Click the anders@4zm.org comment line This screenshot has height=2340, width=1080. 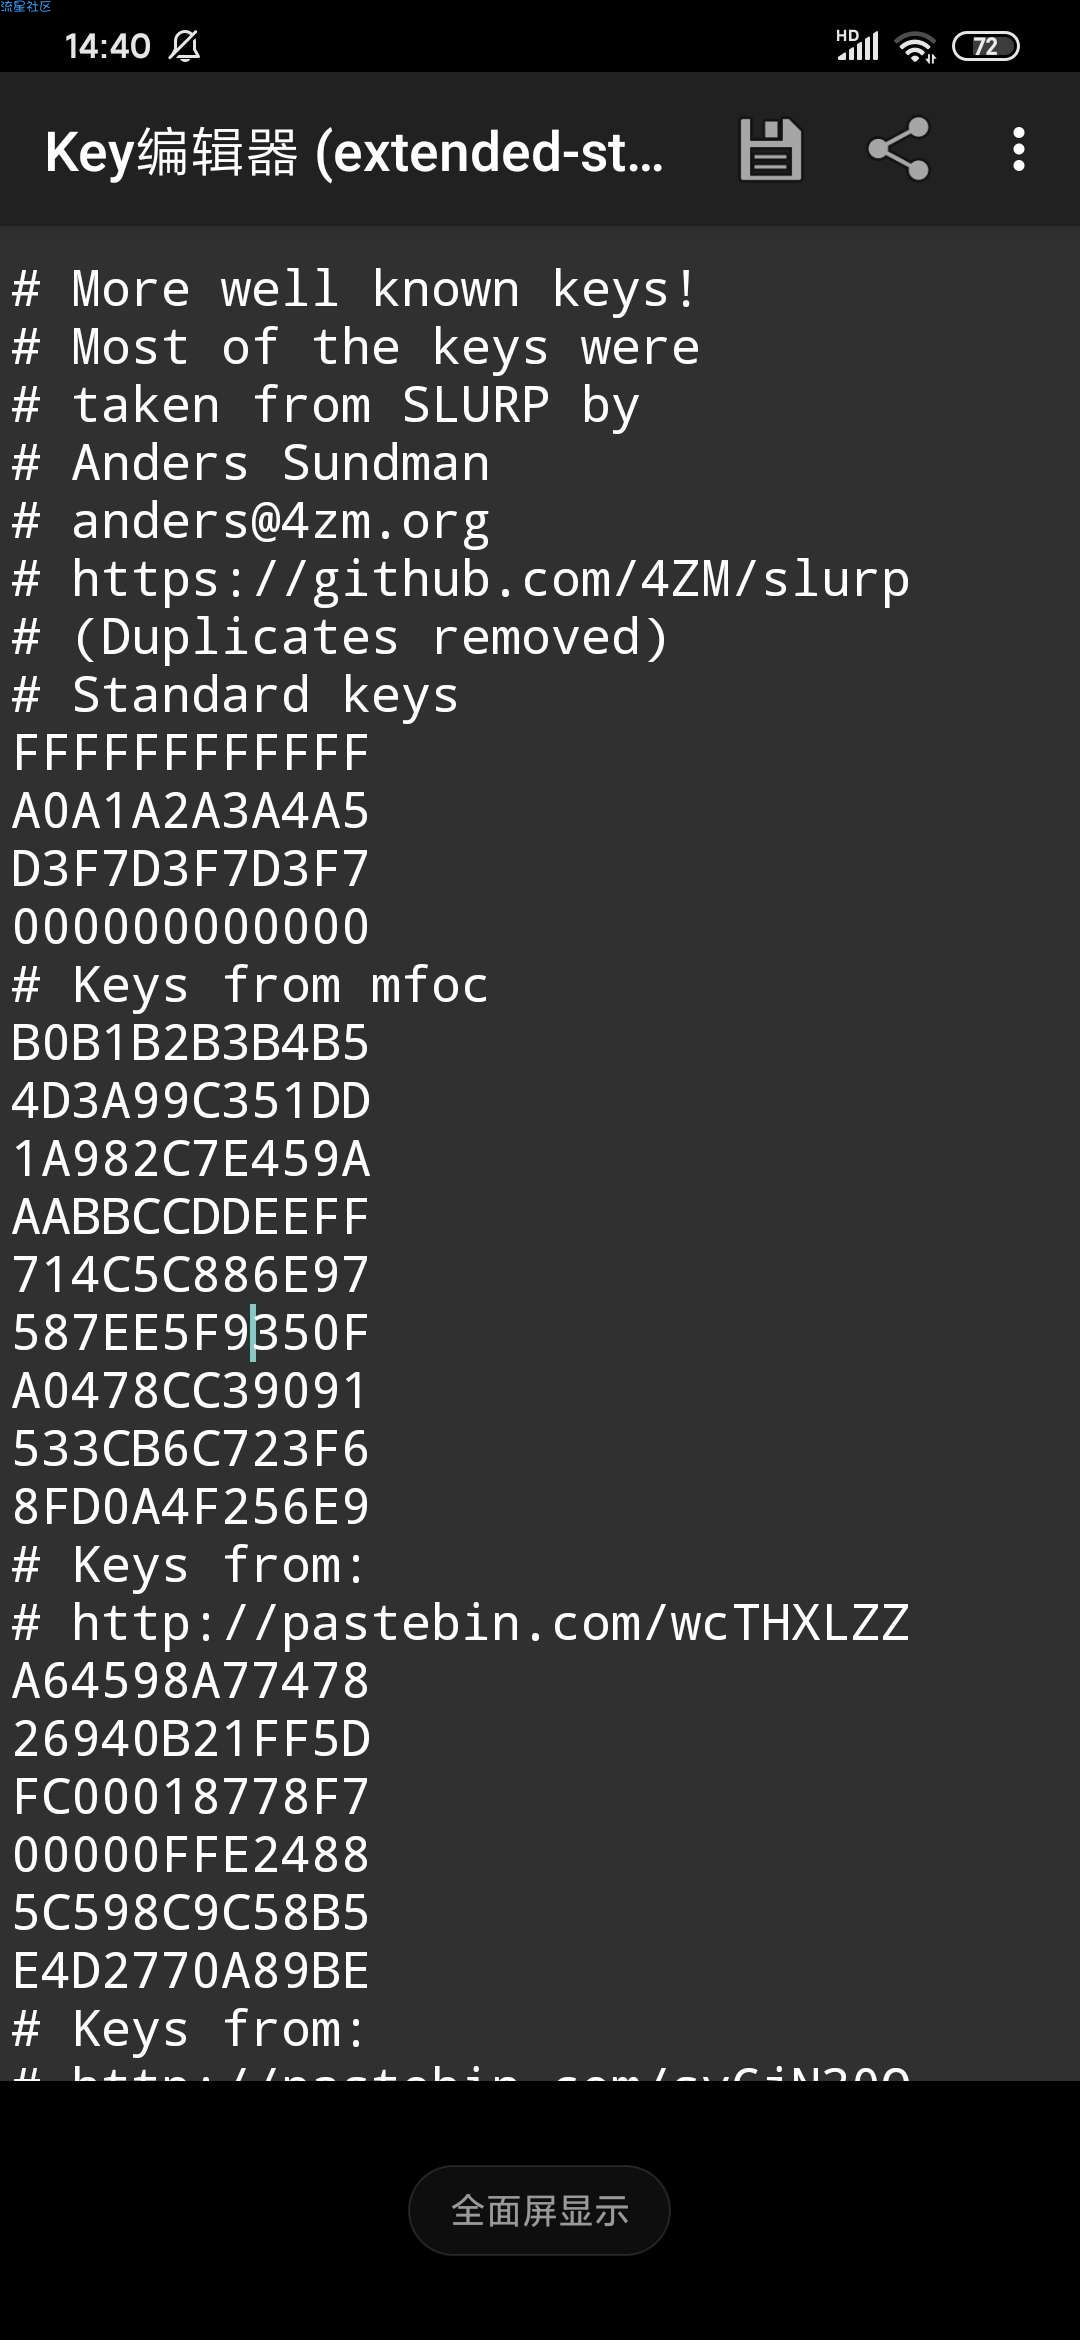[250, 522]
